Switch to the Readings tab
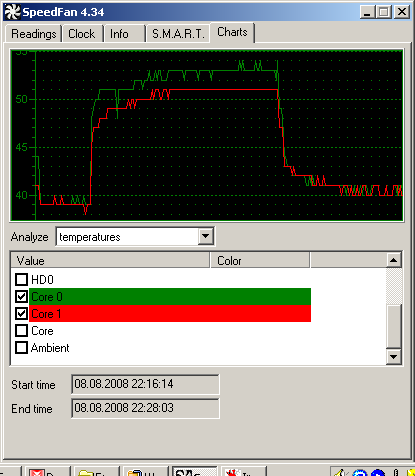 click(34, 34)
